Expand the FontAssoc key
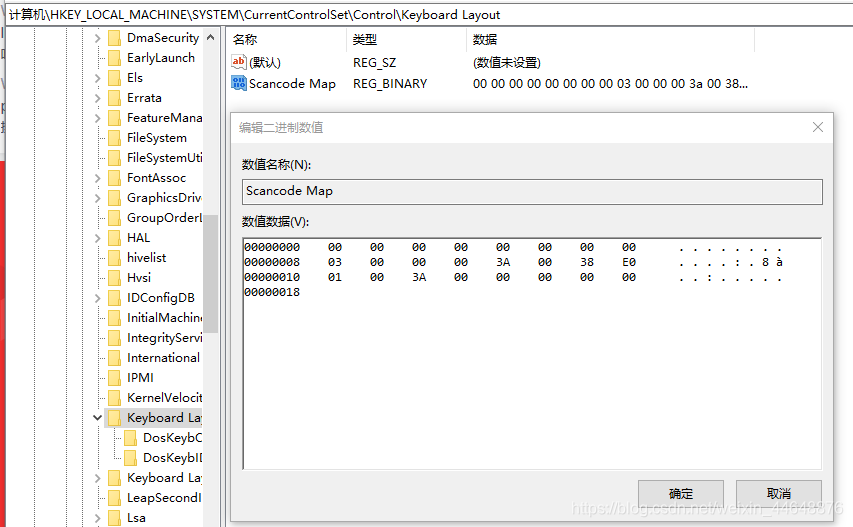 (97, 178)
